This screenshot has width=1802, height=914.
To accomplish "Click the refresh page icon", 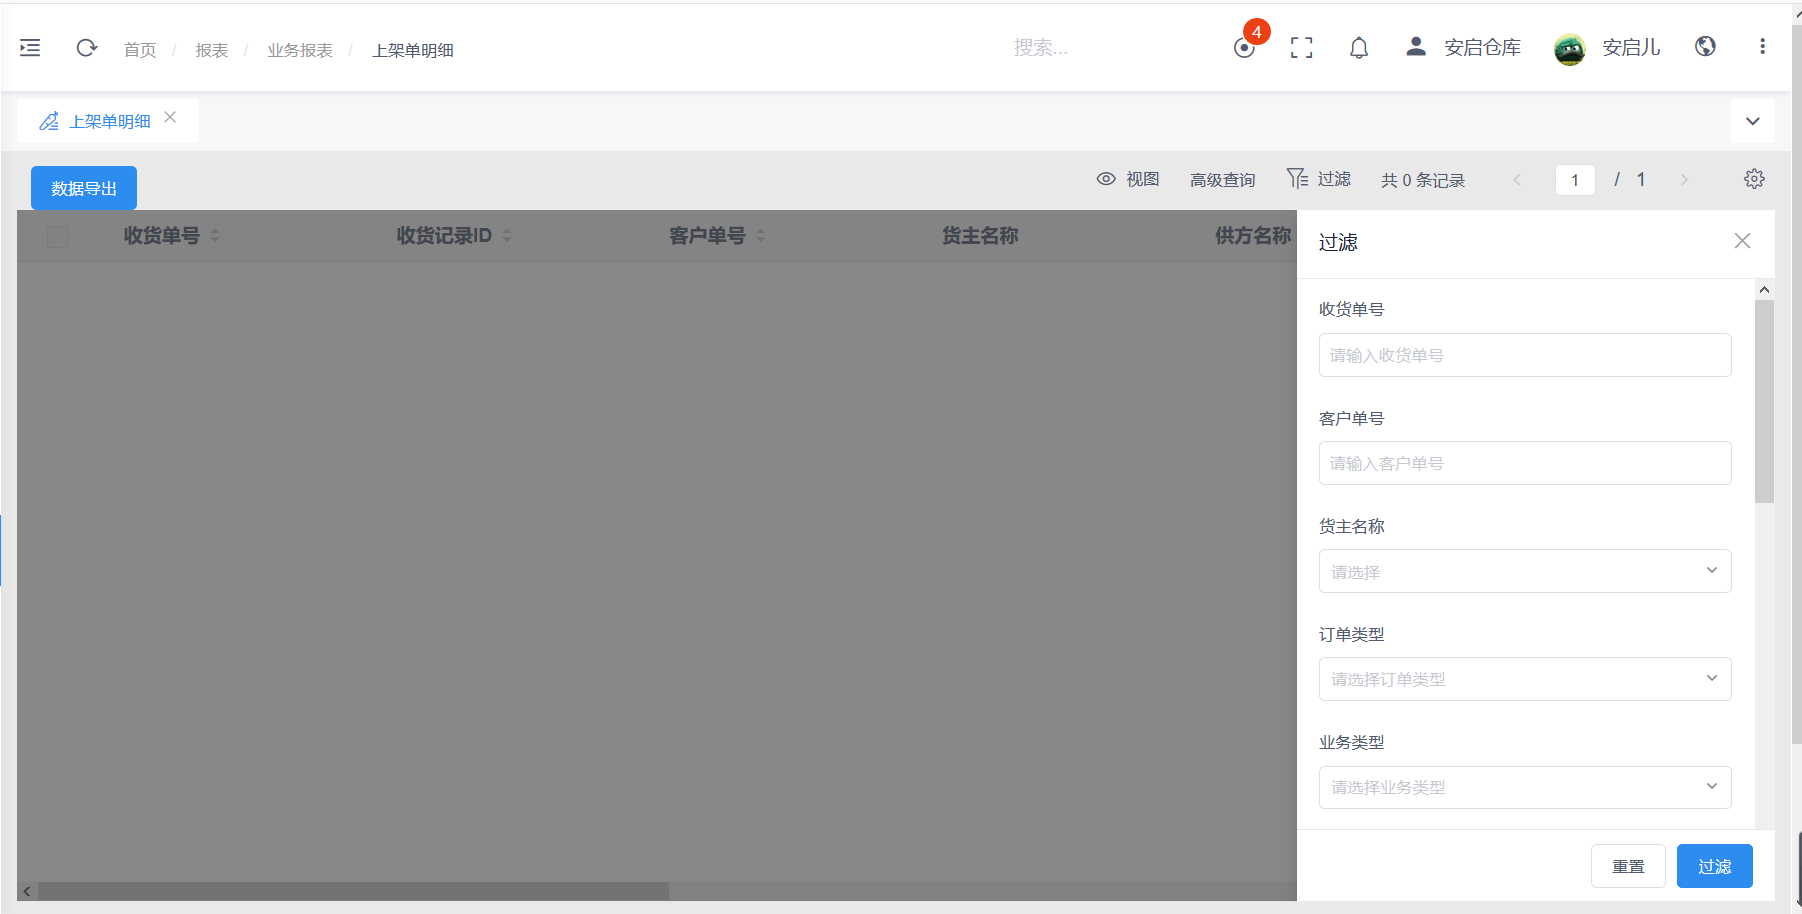I will pos(87,47).
